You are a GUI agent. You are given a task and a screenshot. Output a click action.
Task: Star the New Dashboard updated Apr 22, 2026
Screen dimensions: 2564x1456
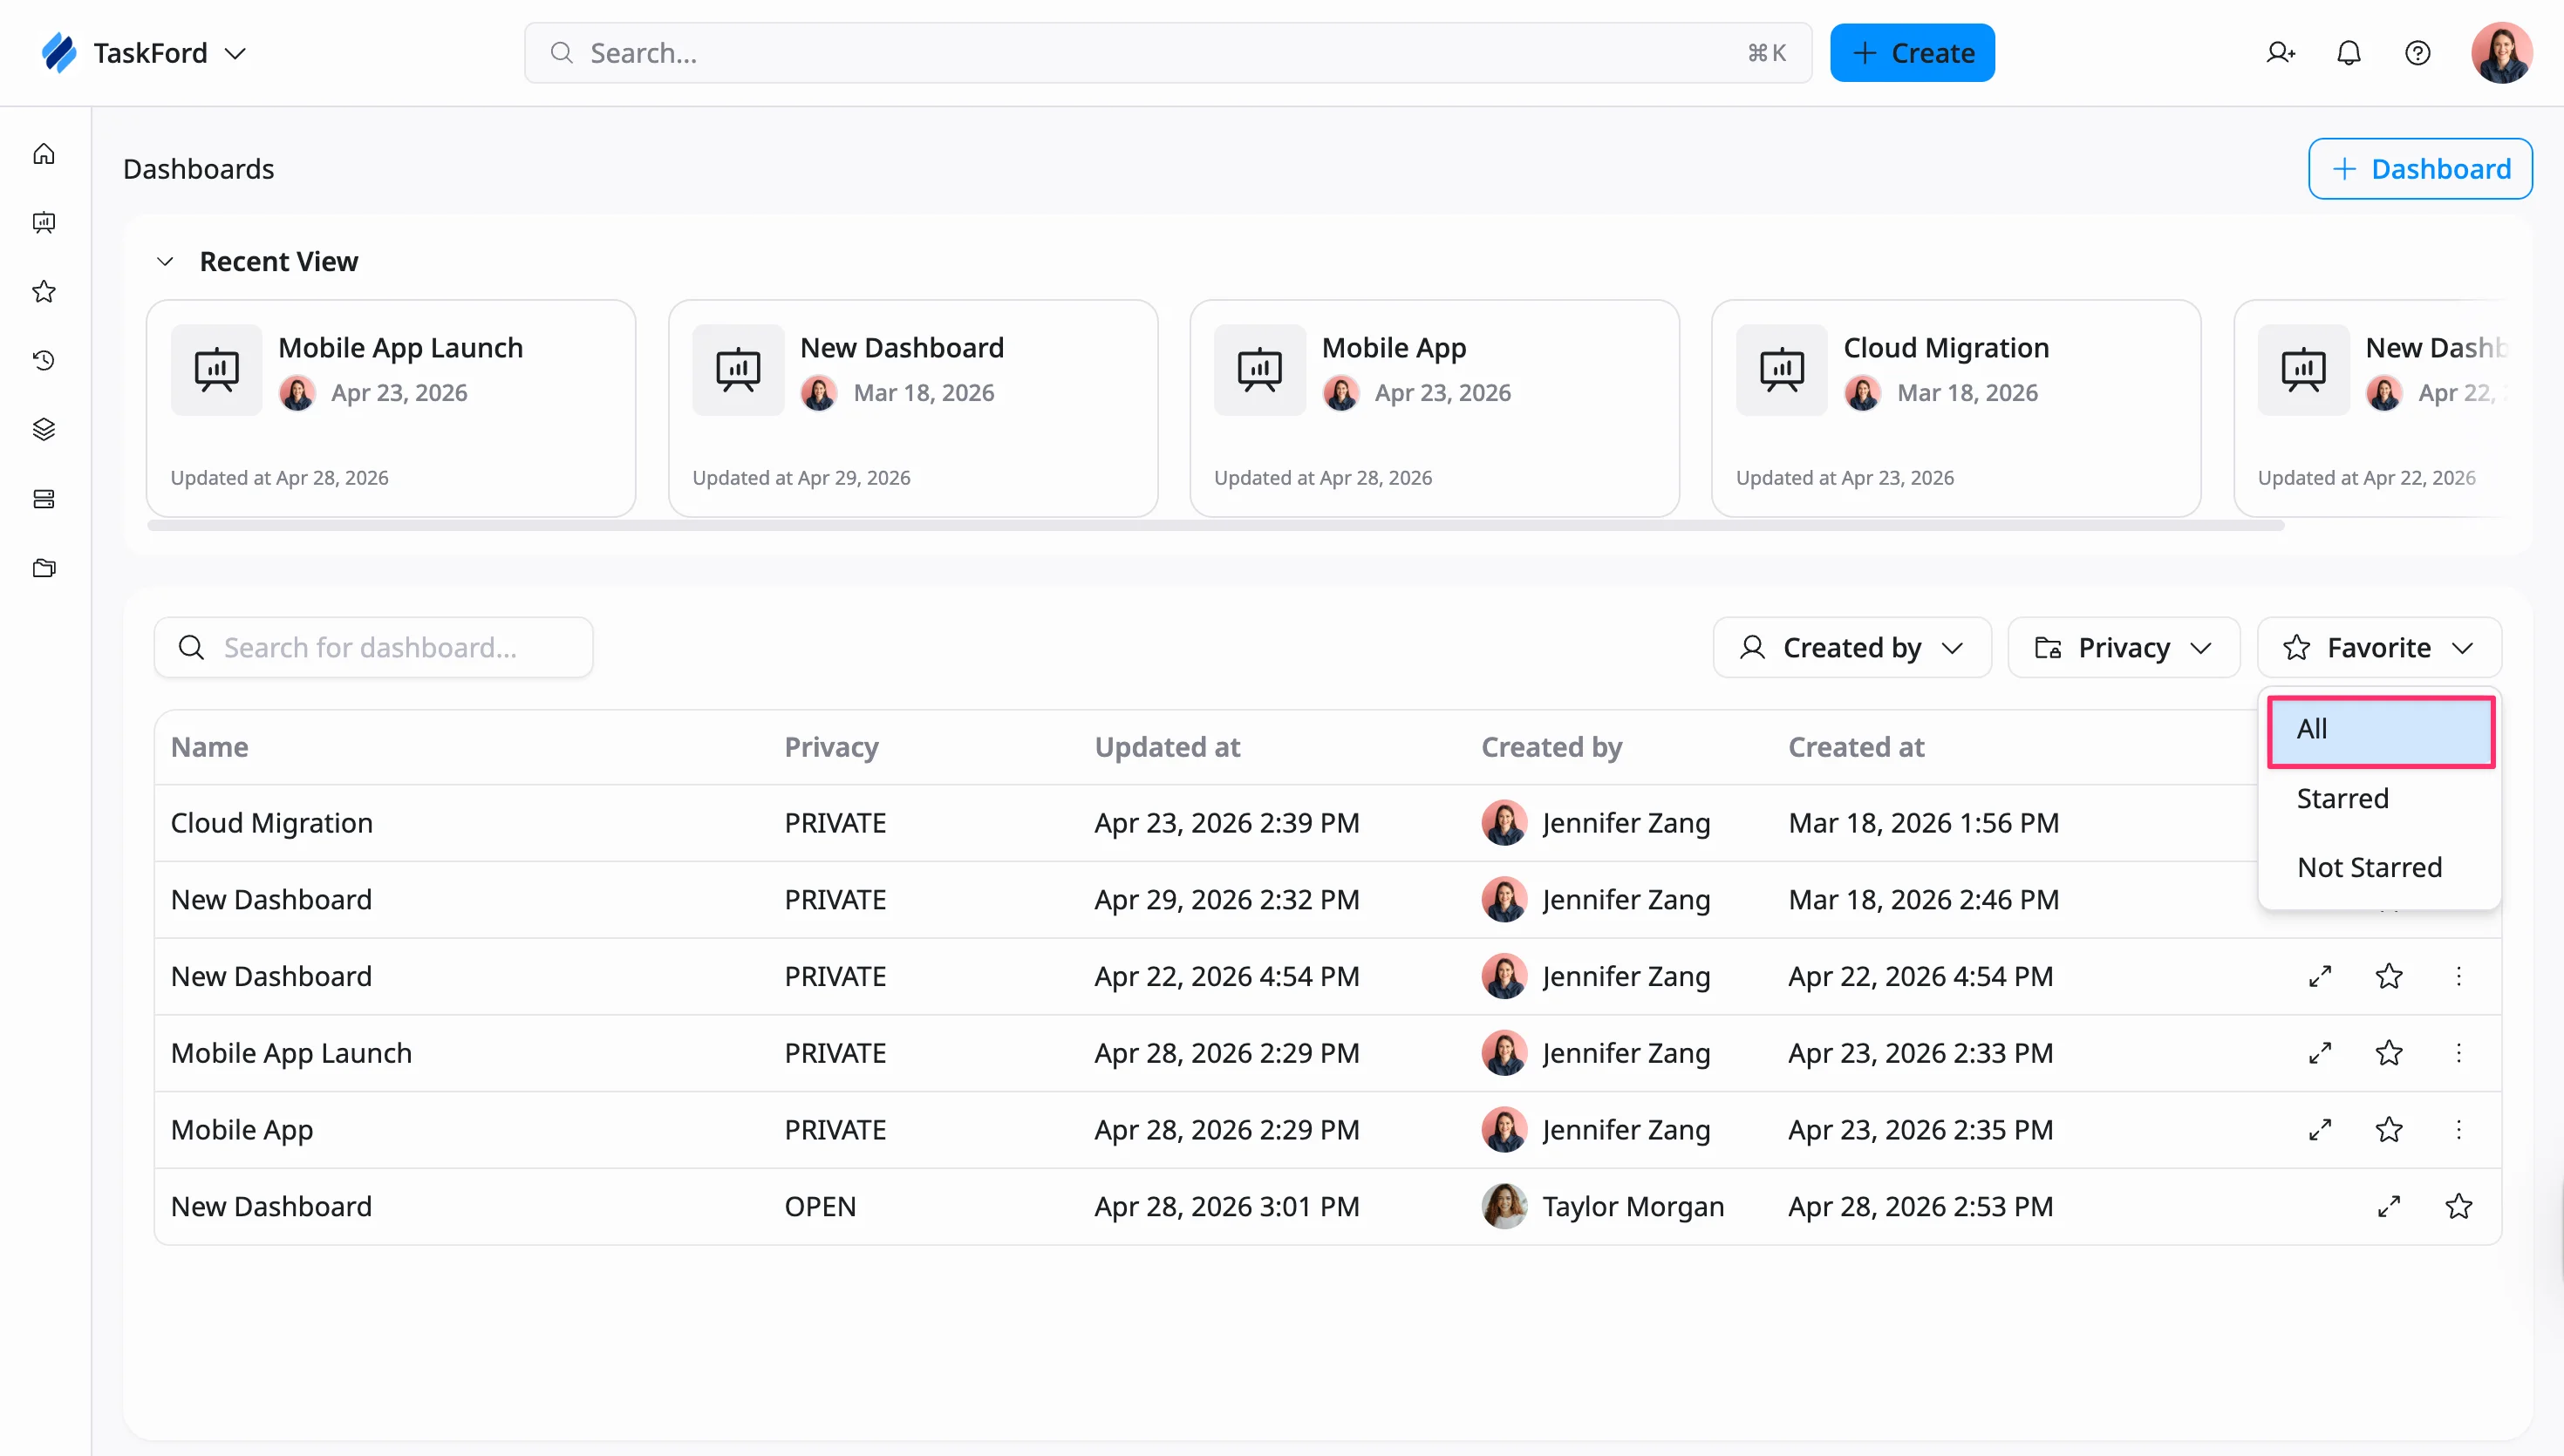click(x=2389, y=976)
